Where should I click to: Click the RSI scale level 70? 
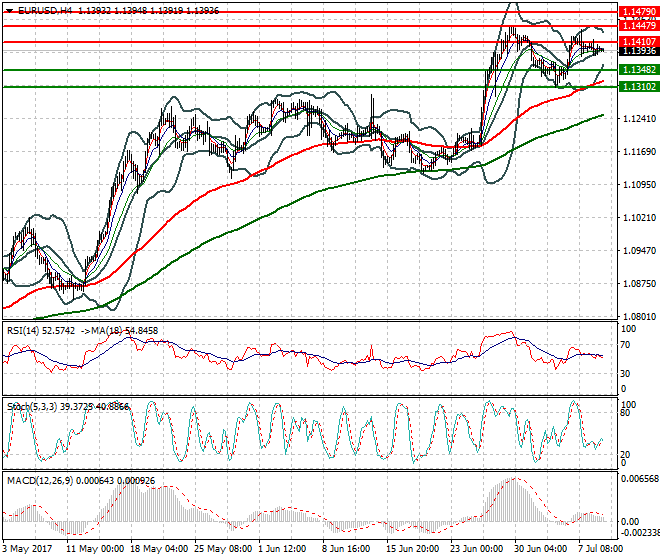click(625, 345)
